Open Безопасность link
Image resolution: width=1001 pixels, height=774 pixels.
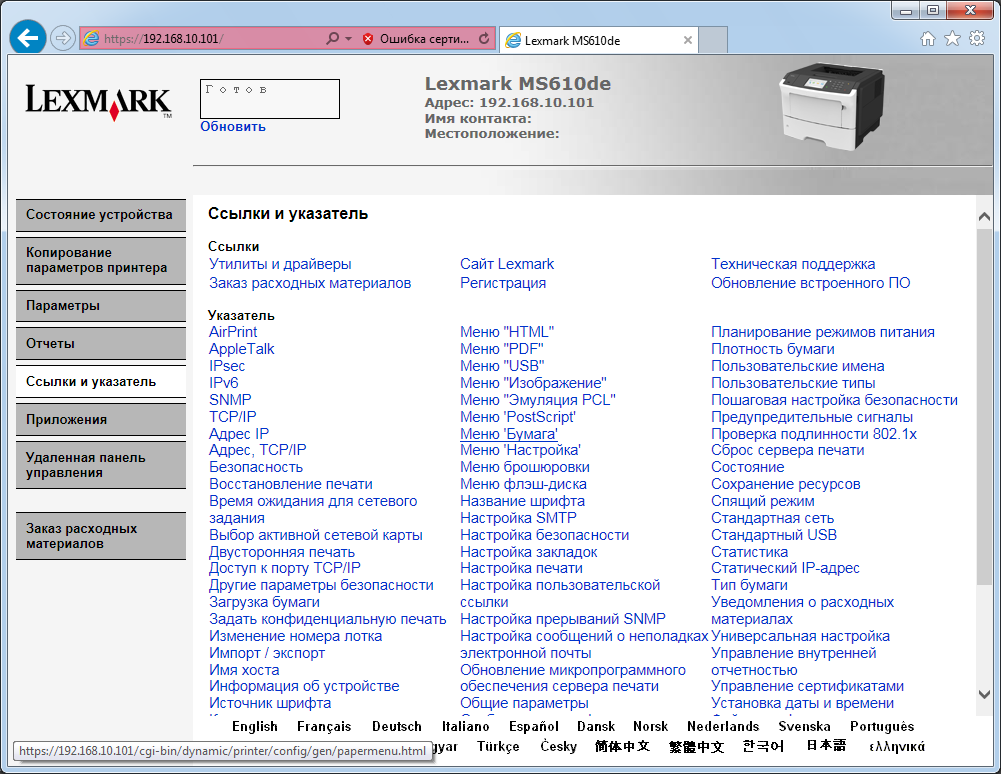tap(256, 467)
